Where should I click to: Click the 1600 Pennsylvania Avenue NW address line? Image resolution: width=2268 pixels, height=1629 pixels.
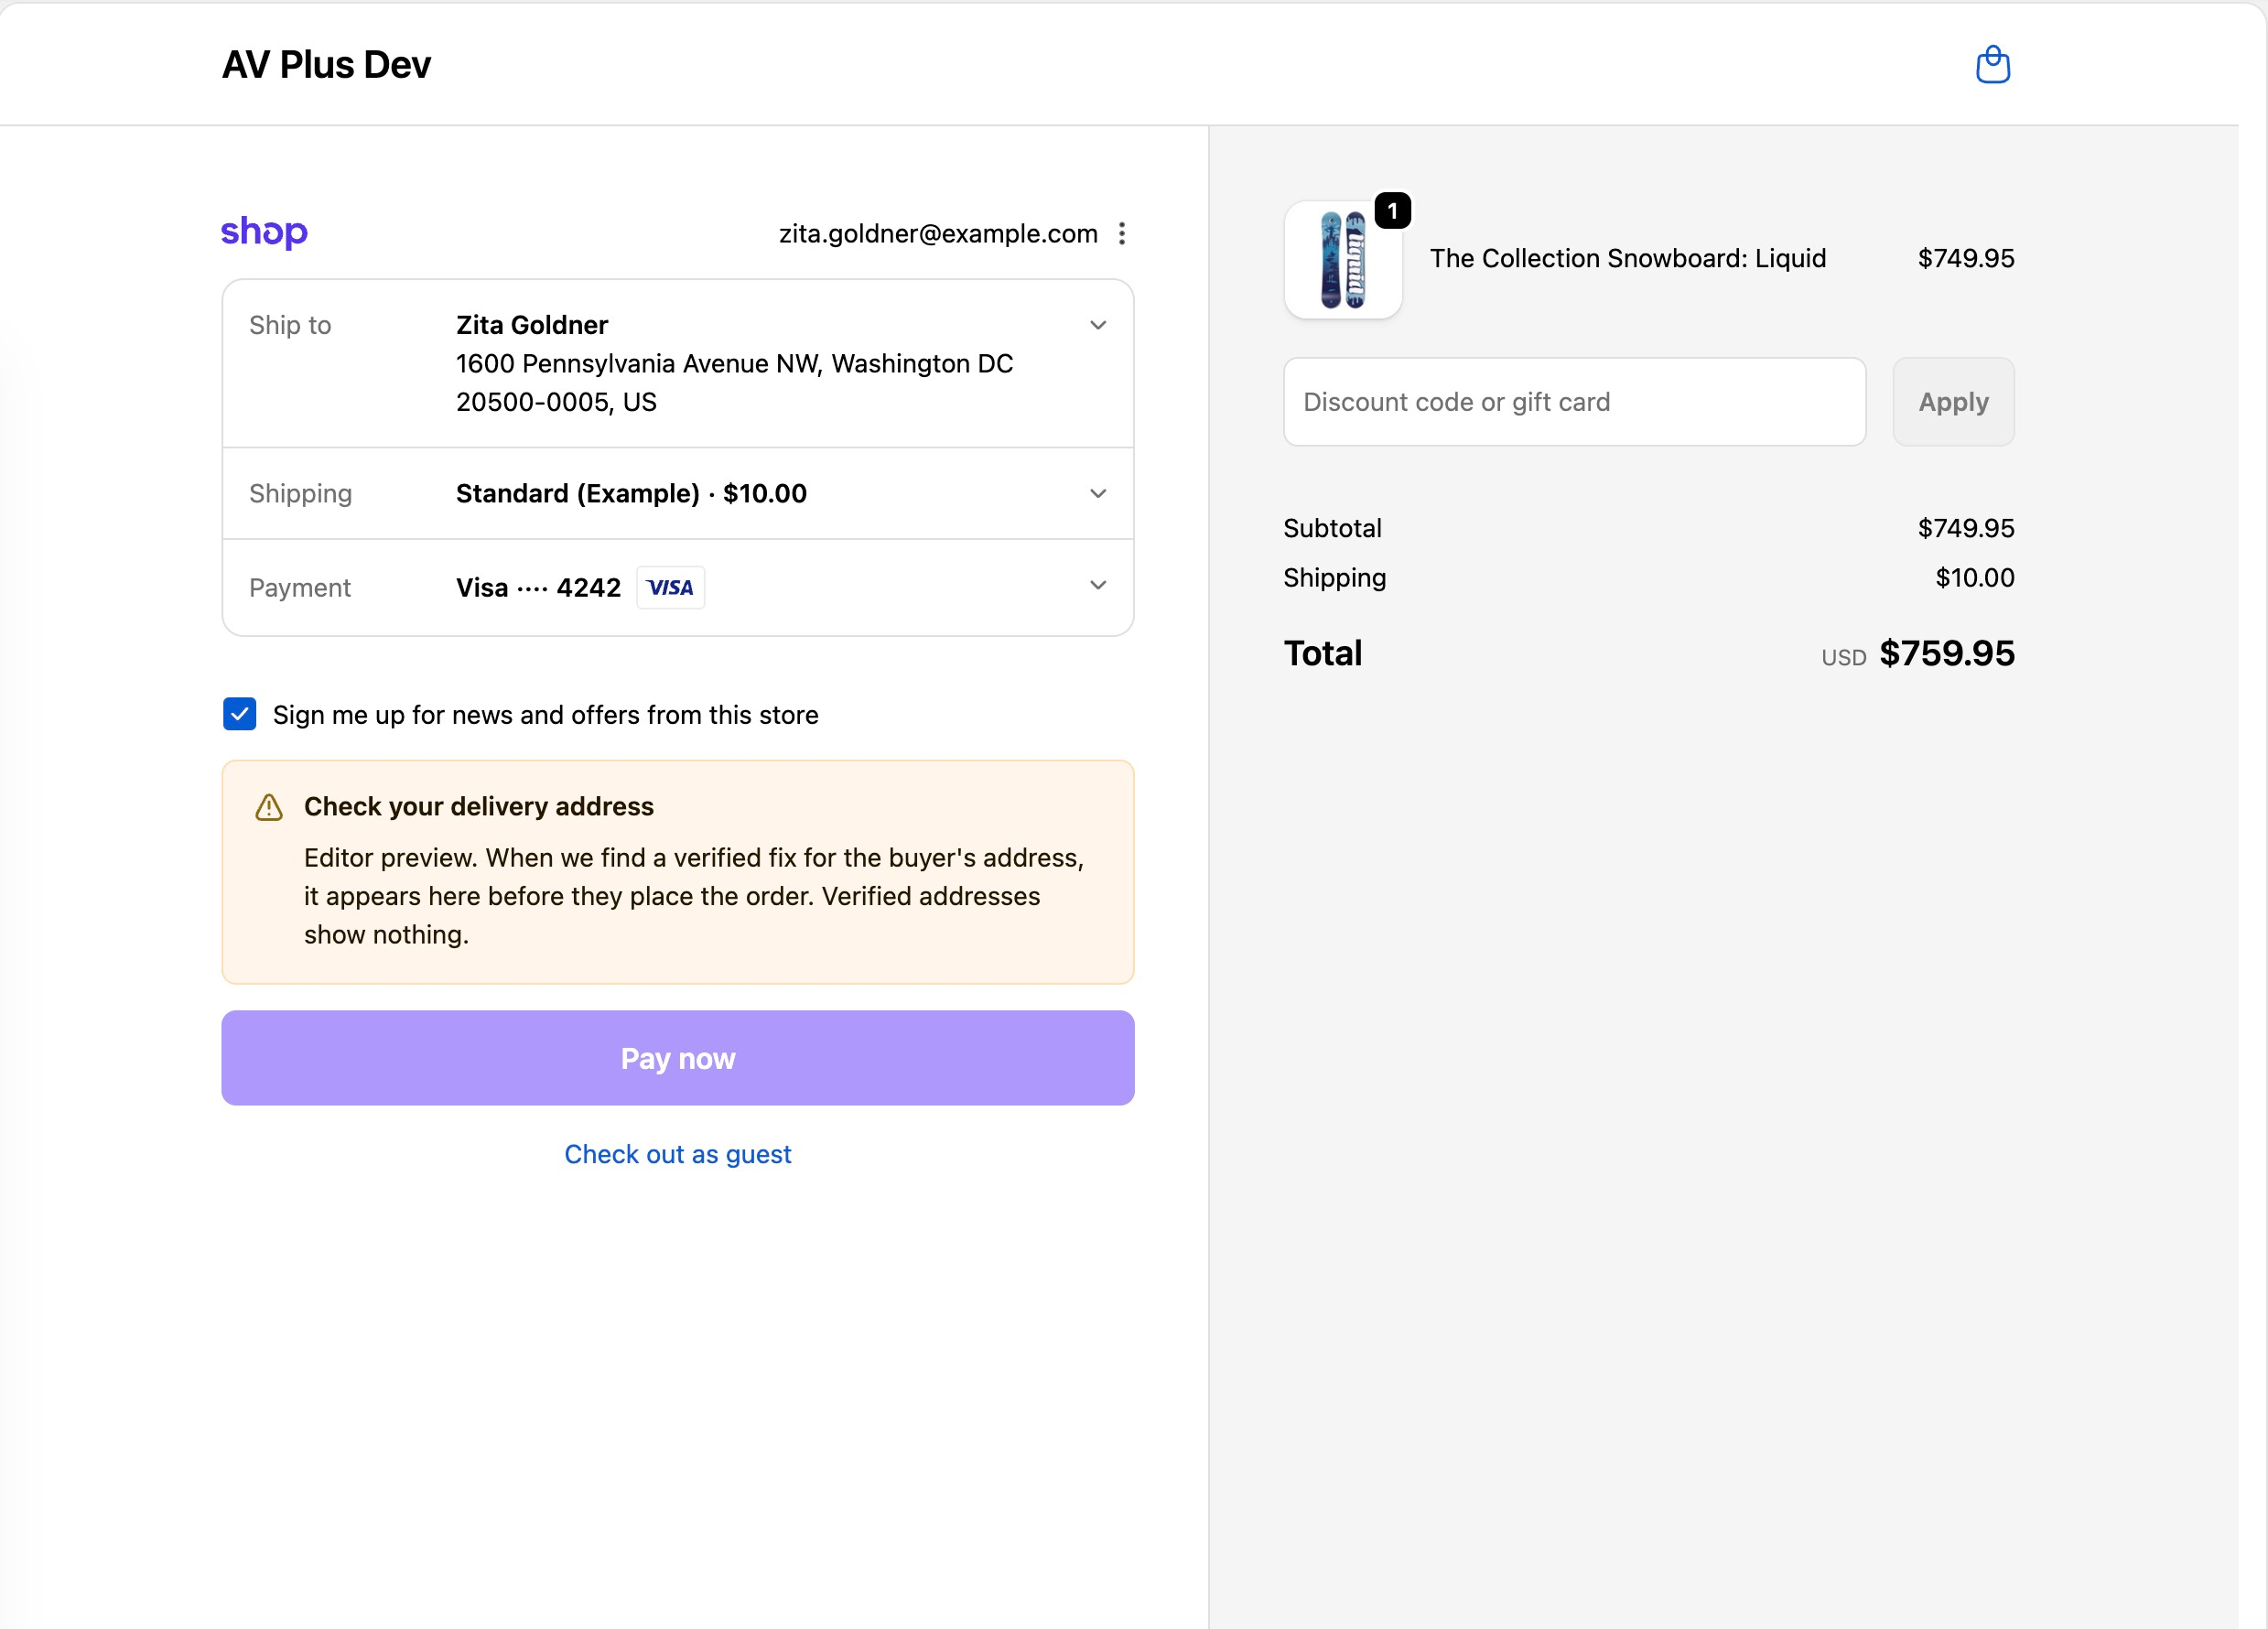tap(734, 363)
